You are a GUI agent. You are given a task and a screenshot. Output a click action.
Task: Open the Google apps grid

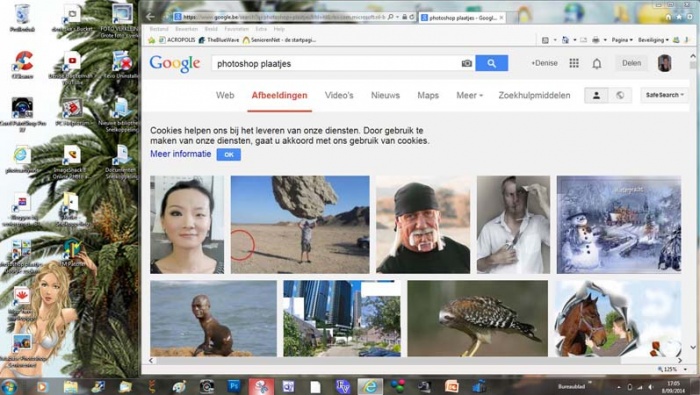tap(574, 63)
